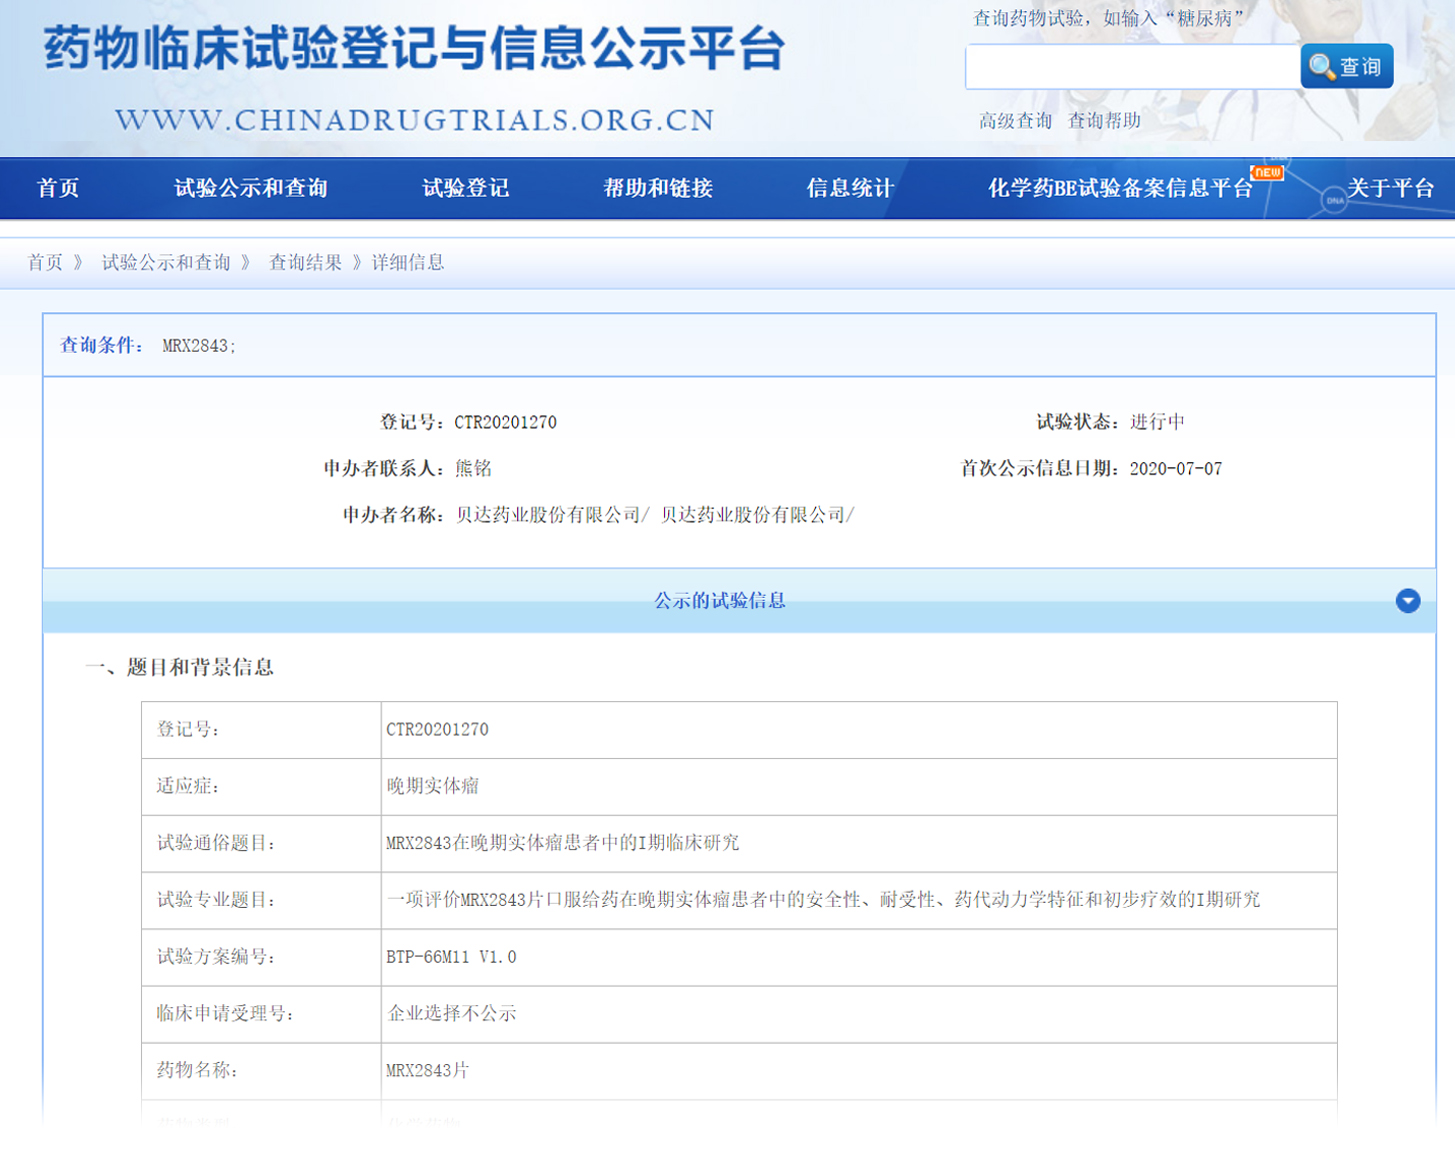Click query condition value MRX2843;
Image resolution: width=1455 pixels, height=1172 pixels.
[199, 346]
